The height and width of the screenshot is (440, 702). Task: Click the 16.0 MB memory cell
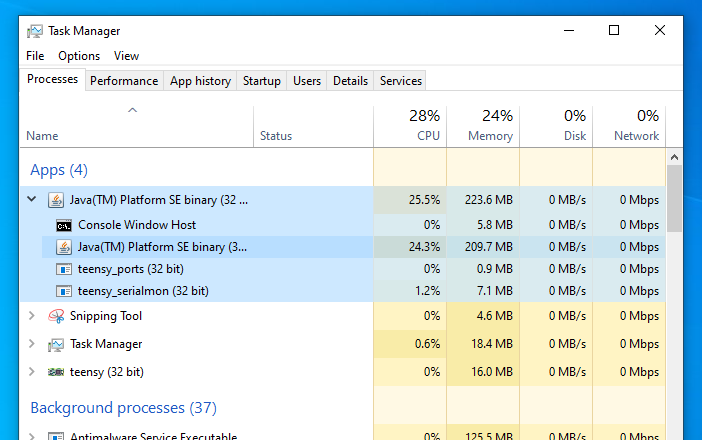pos(483,372)
